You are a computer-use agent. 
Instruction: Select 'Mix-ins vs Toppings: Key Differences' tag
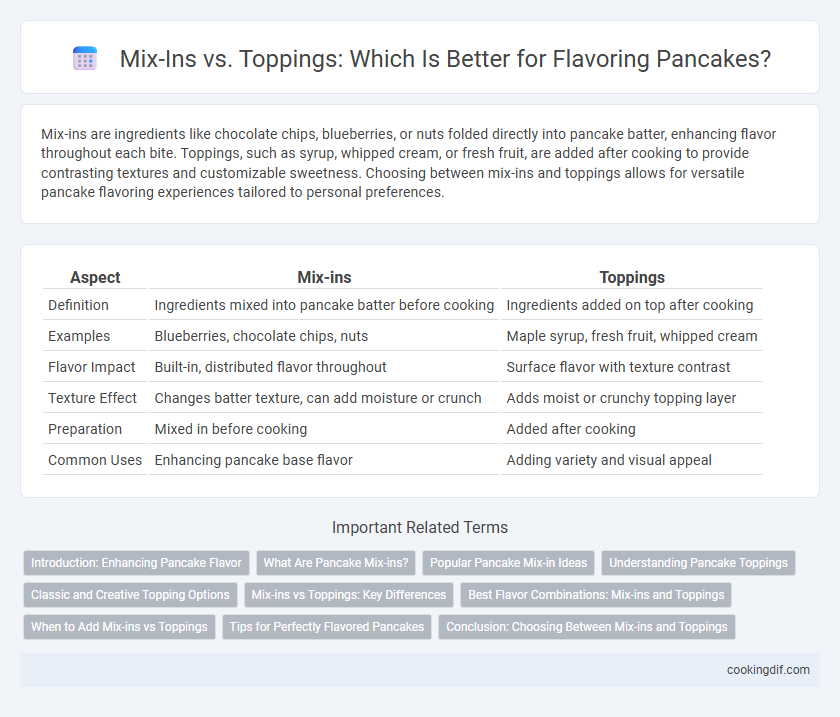[349, 595]
